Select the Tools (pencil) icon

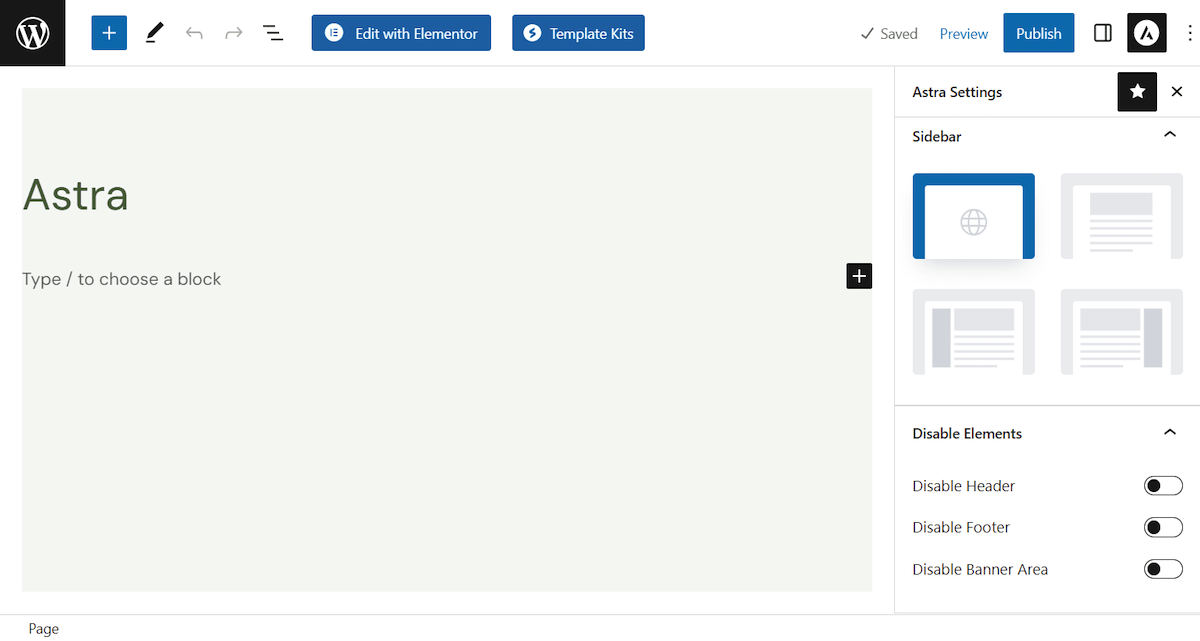coord(153,32)
